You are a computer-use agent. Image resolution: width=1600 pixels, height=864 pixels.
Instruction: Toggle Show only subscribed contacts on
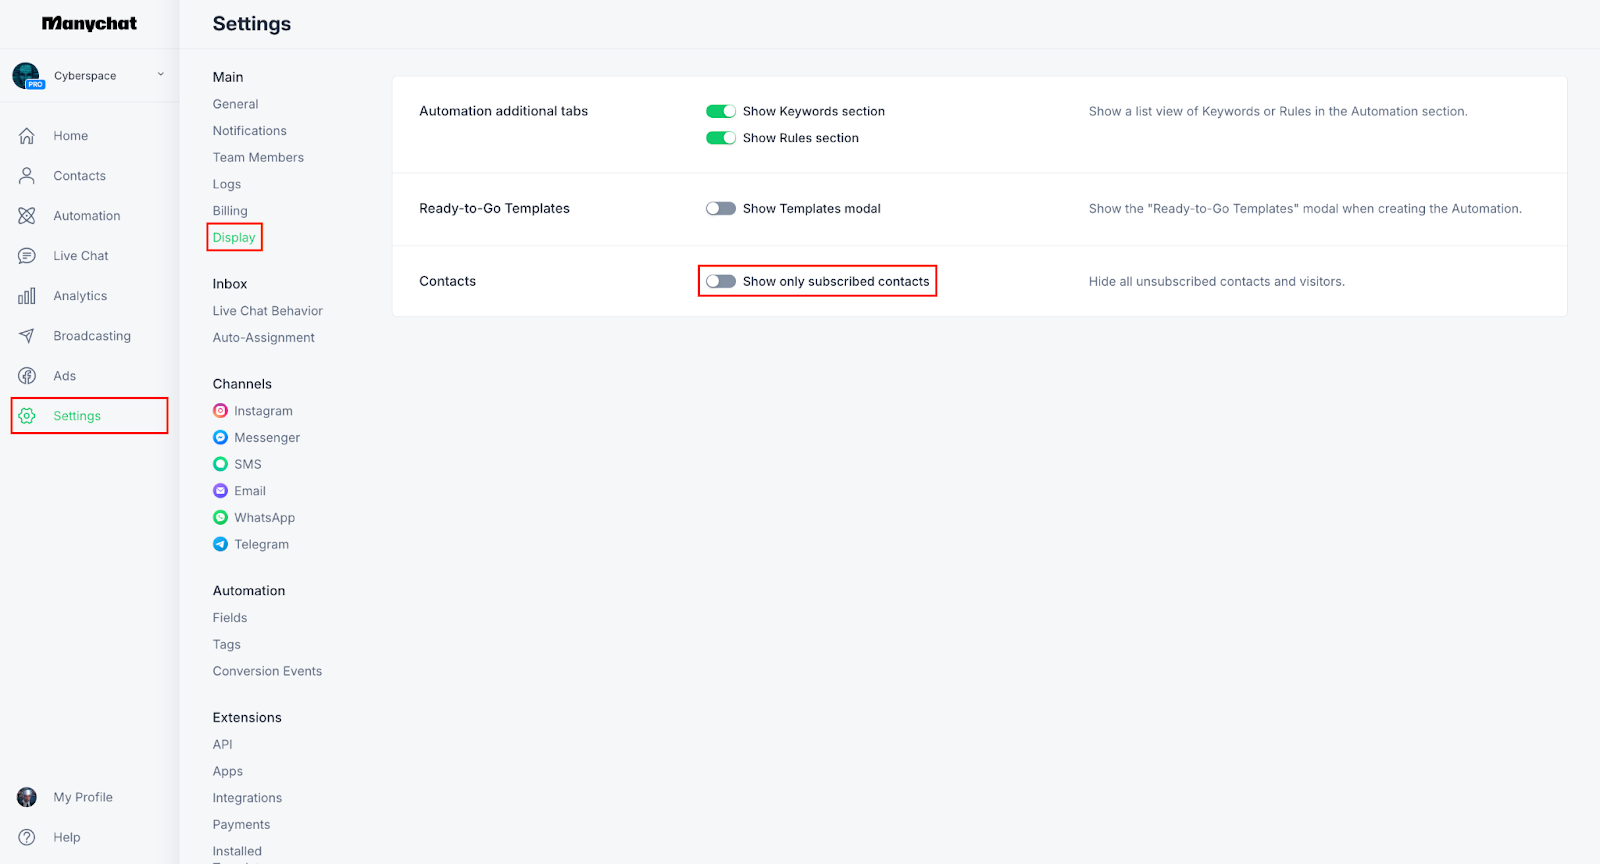pos(720,282)
